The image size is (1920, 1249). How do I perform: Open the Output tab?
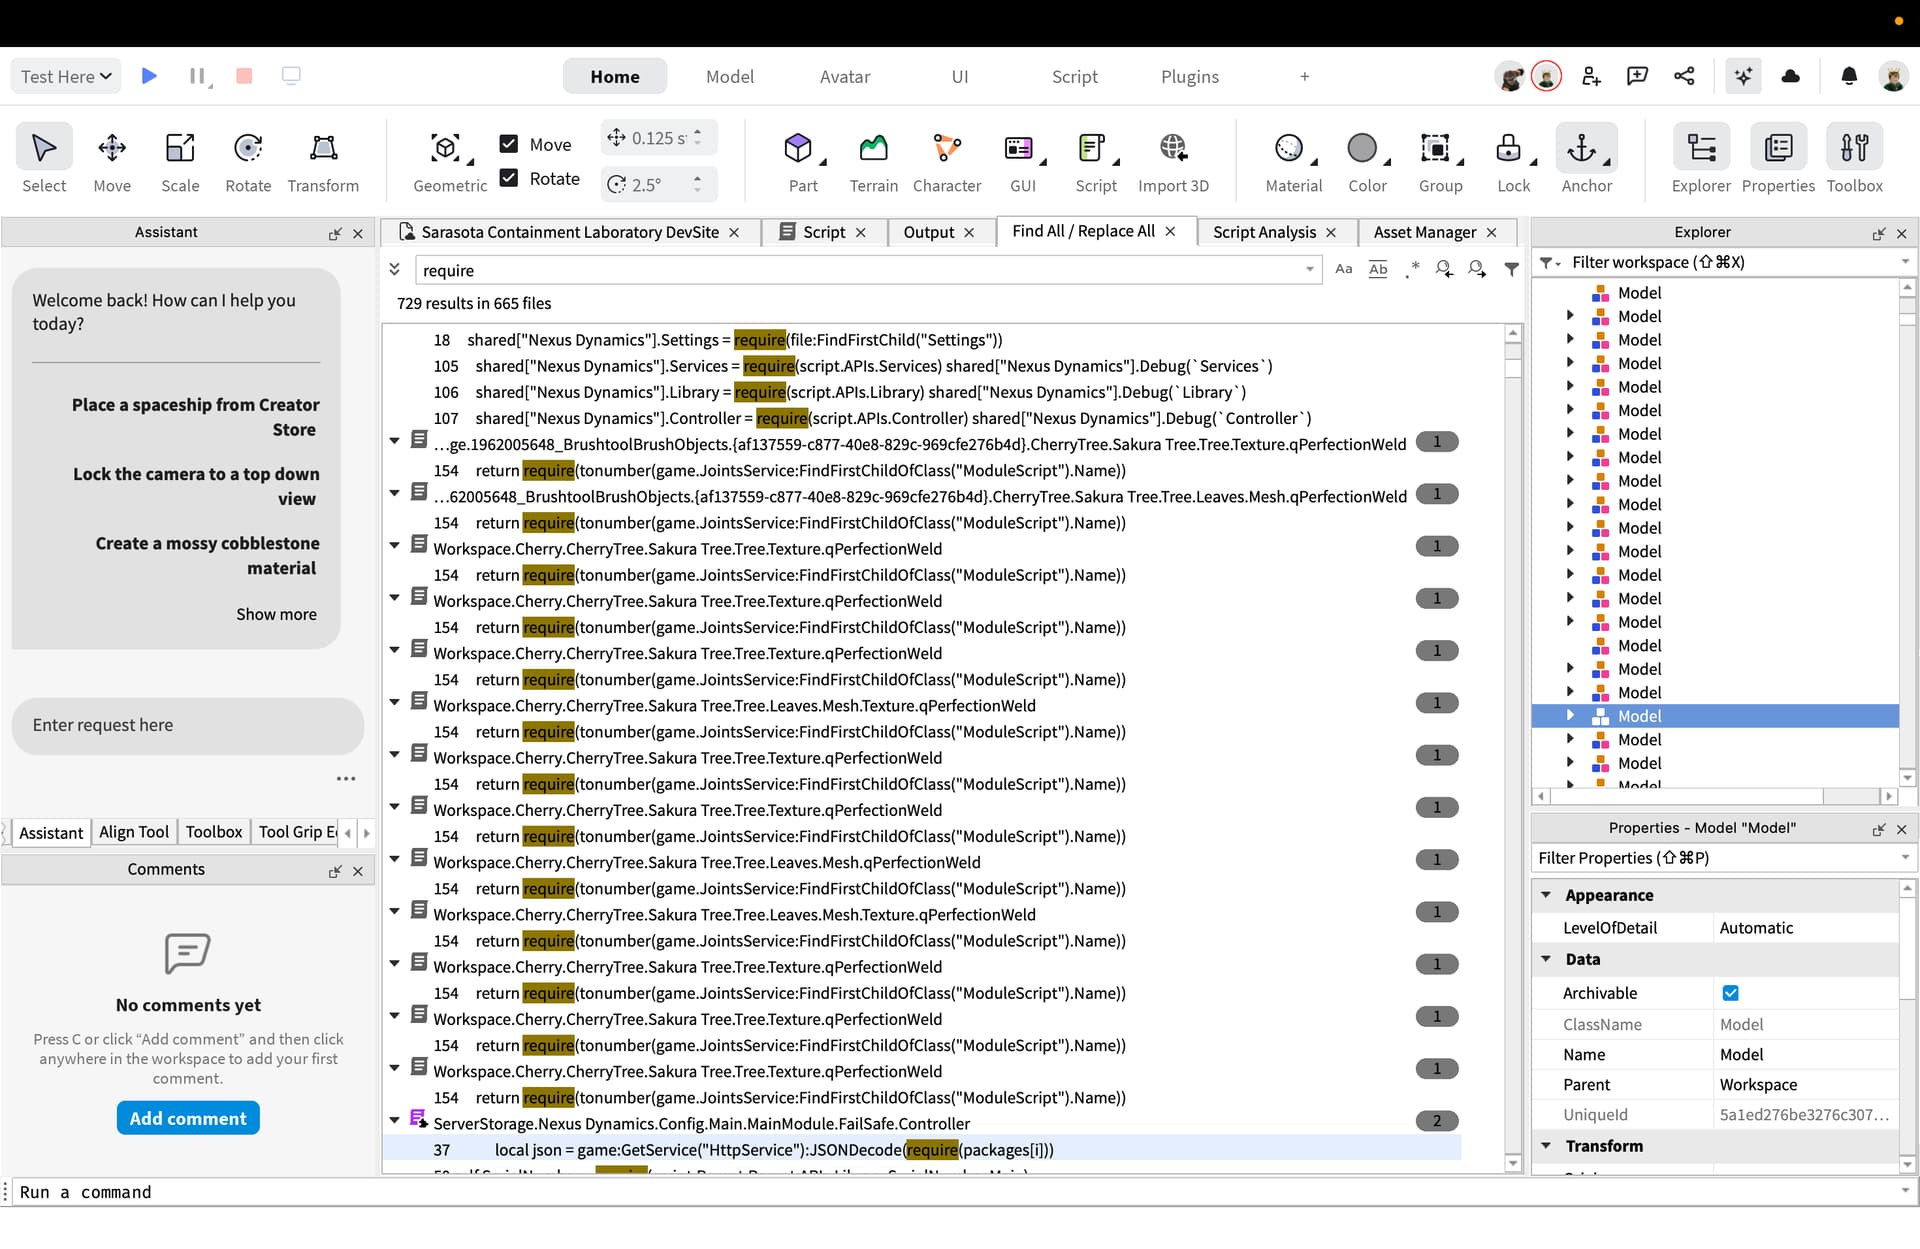[928, 232]
